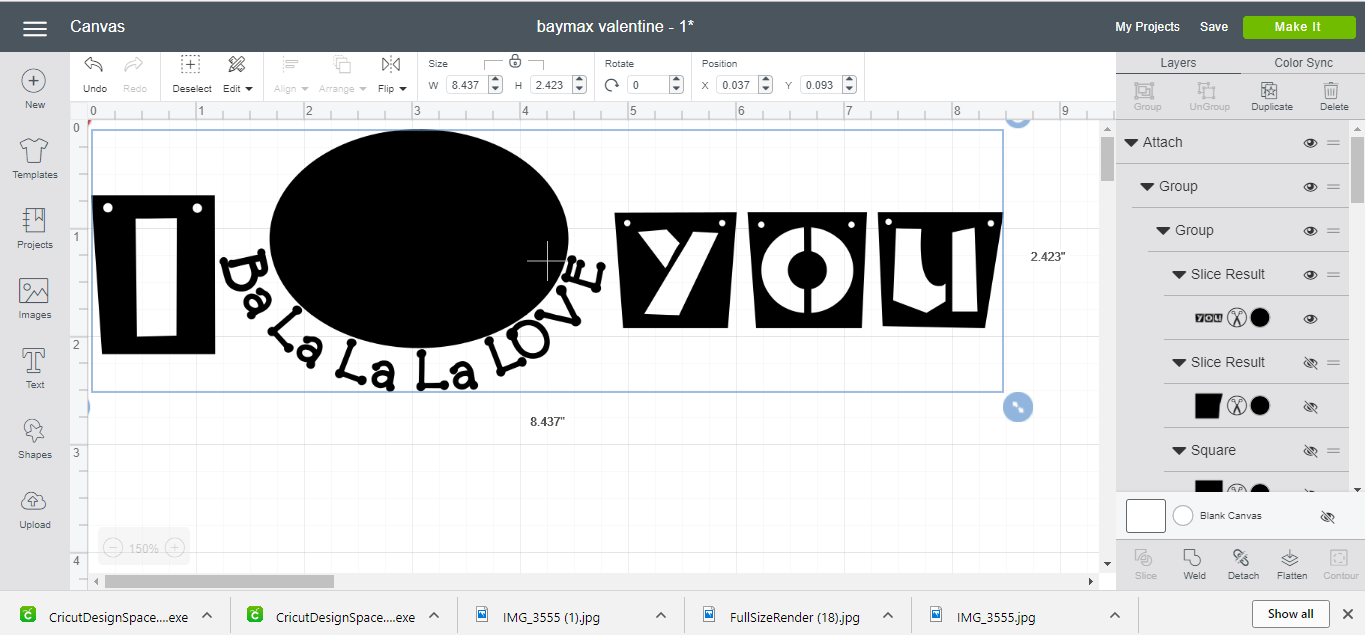Viewport: 1365px width, 635px height.
Task: Click the Blank Canvas white swatch
Action: point(1146,516)
